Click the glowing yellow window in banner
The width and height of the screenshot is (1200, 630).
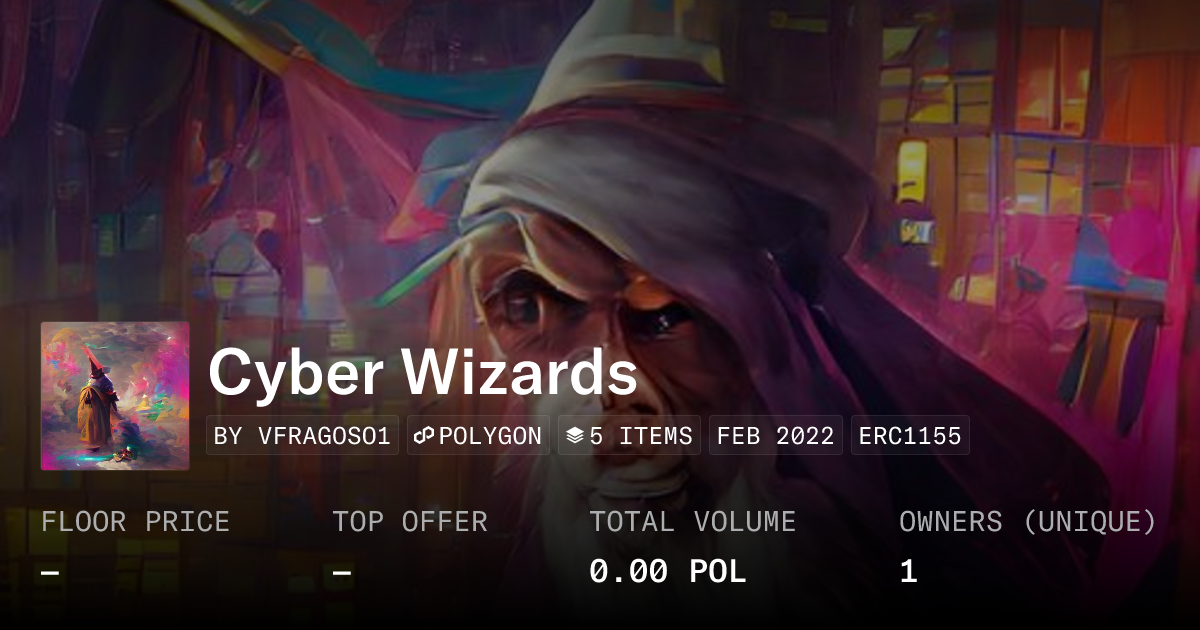[911, 172]
